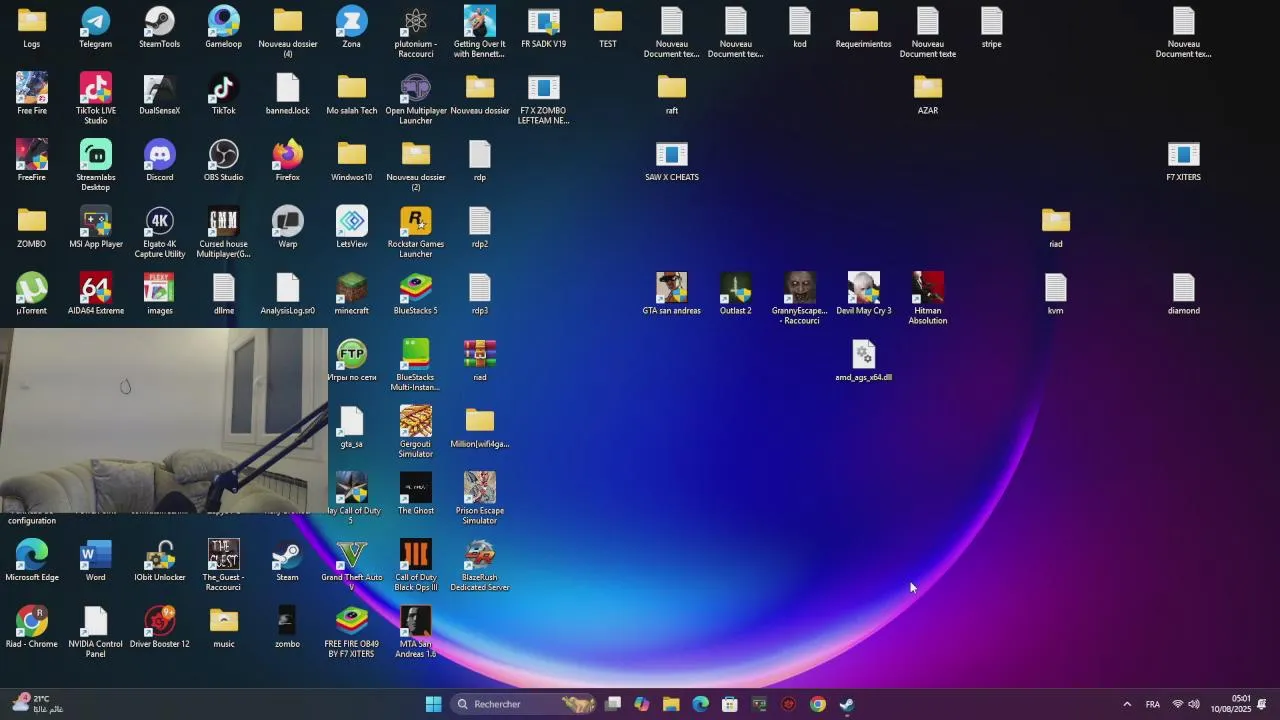Select the Requerimientos folder
The height and width of the screenshot is (720, 1280).
[x=864, y=27]
